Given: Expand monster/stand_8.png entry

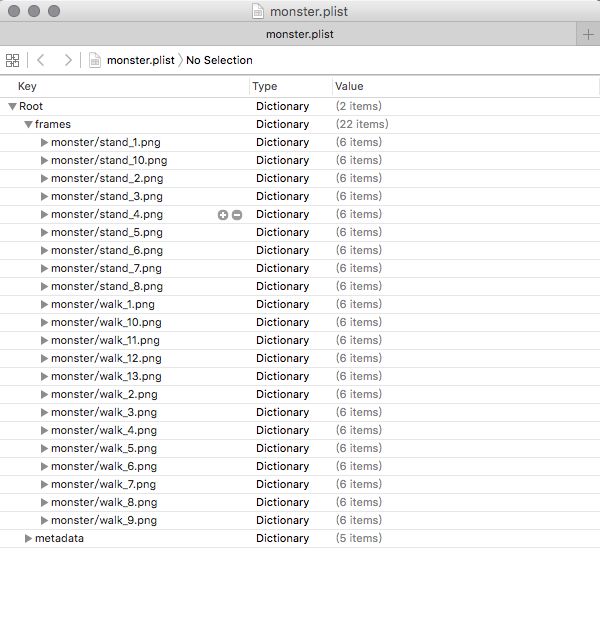Looking at the screenshot, I should click(x=44, y=287).
